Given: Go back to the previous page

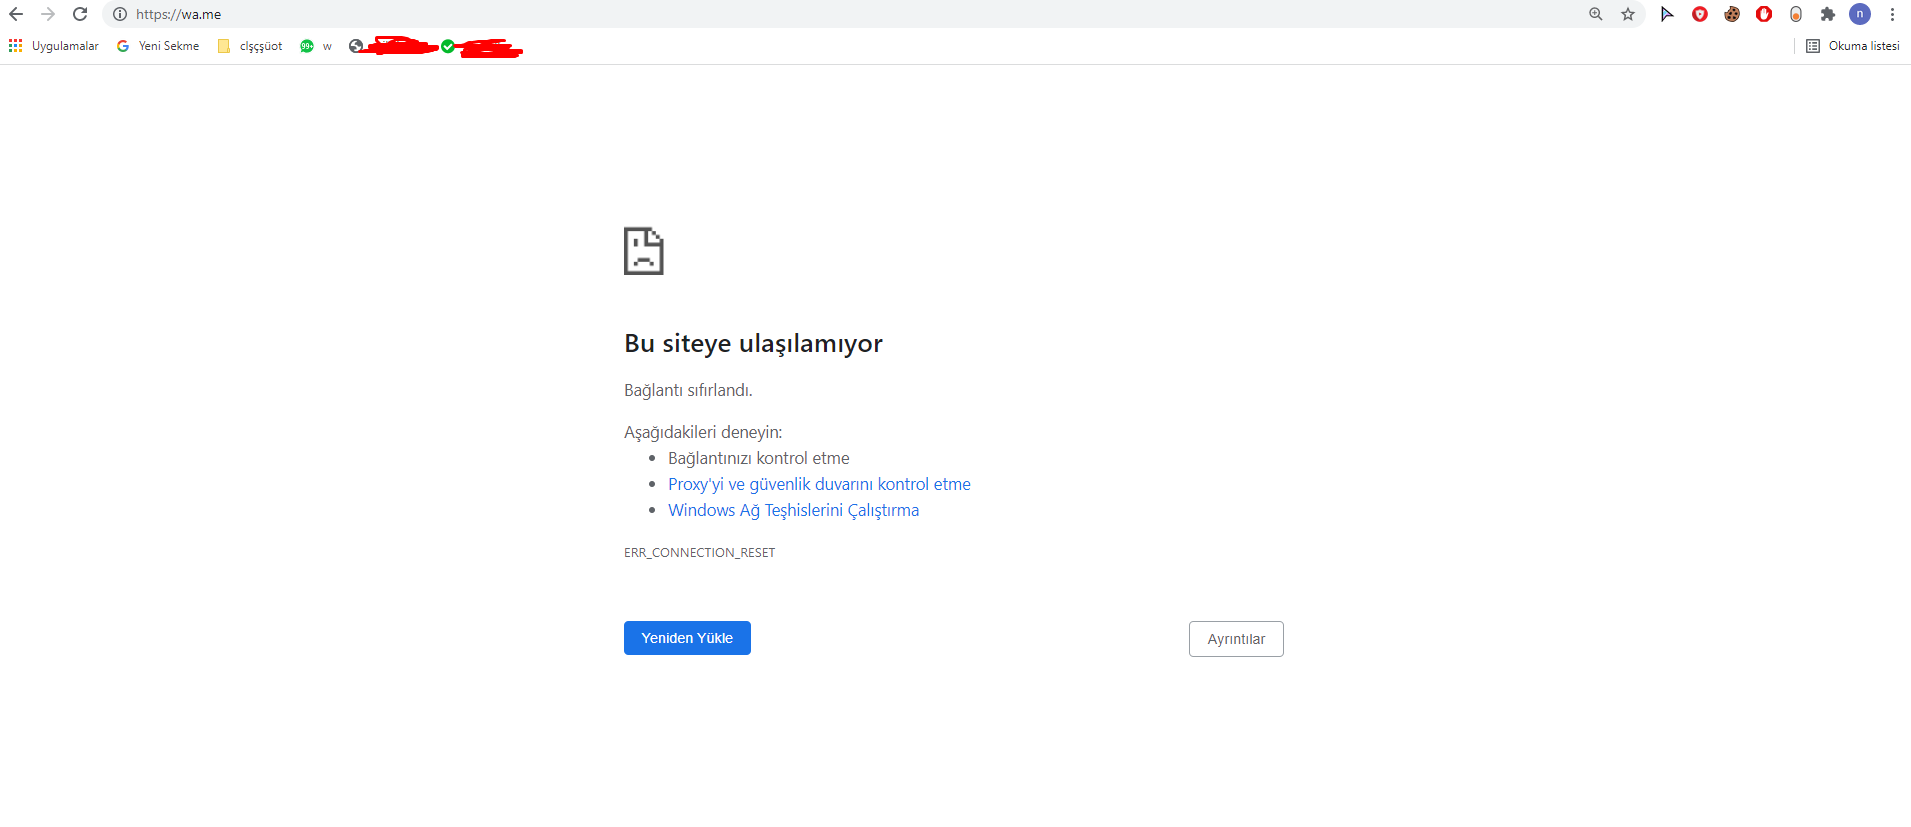Looking at the screenshot, I should (x=16, y=14).
